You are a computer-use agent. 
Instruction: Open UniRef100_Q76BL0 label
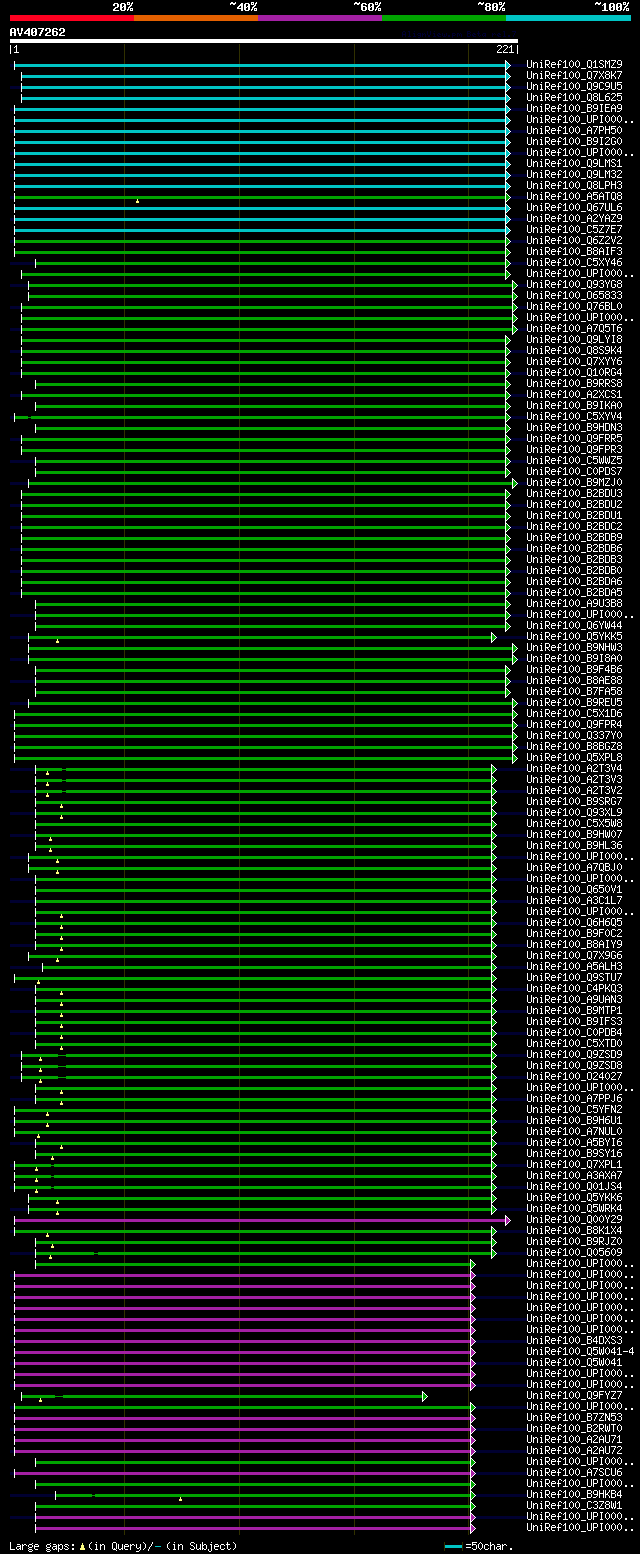575,307
